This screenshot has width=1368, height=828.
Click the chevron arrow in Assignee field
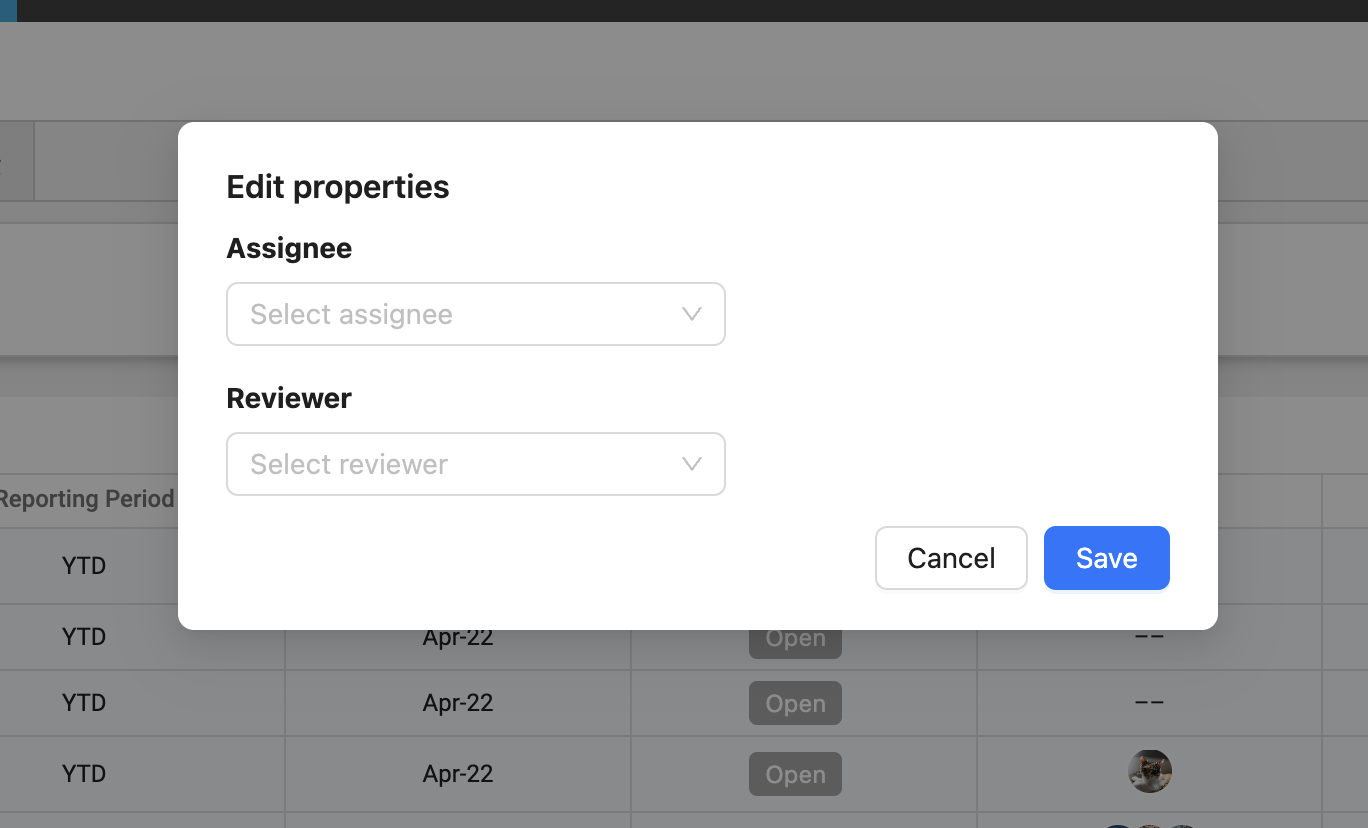pos(691,314)
